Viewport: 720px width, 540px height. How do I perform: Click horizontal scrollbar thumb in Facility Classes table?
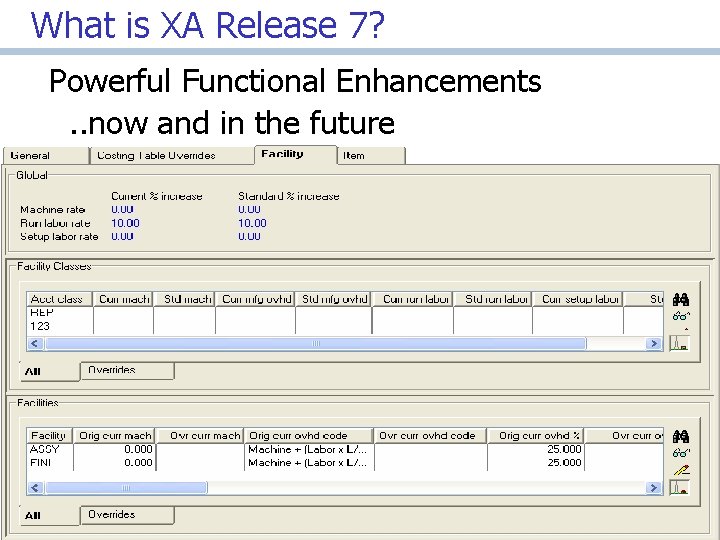pos(316,343)
